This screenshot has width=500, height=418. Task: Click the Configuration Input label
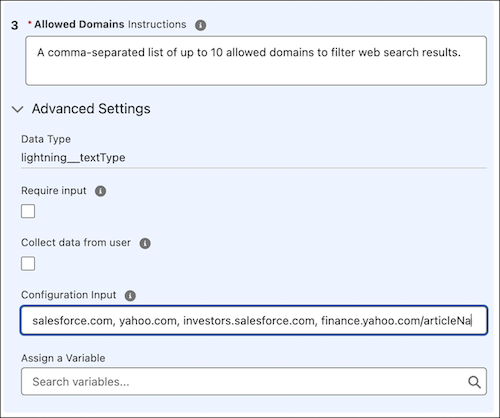point(69,295)
